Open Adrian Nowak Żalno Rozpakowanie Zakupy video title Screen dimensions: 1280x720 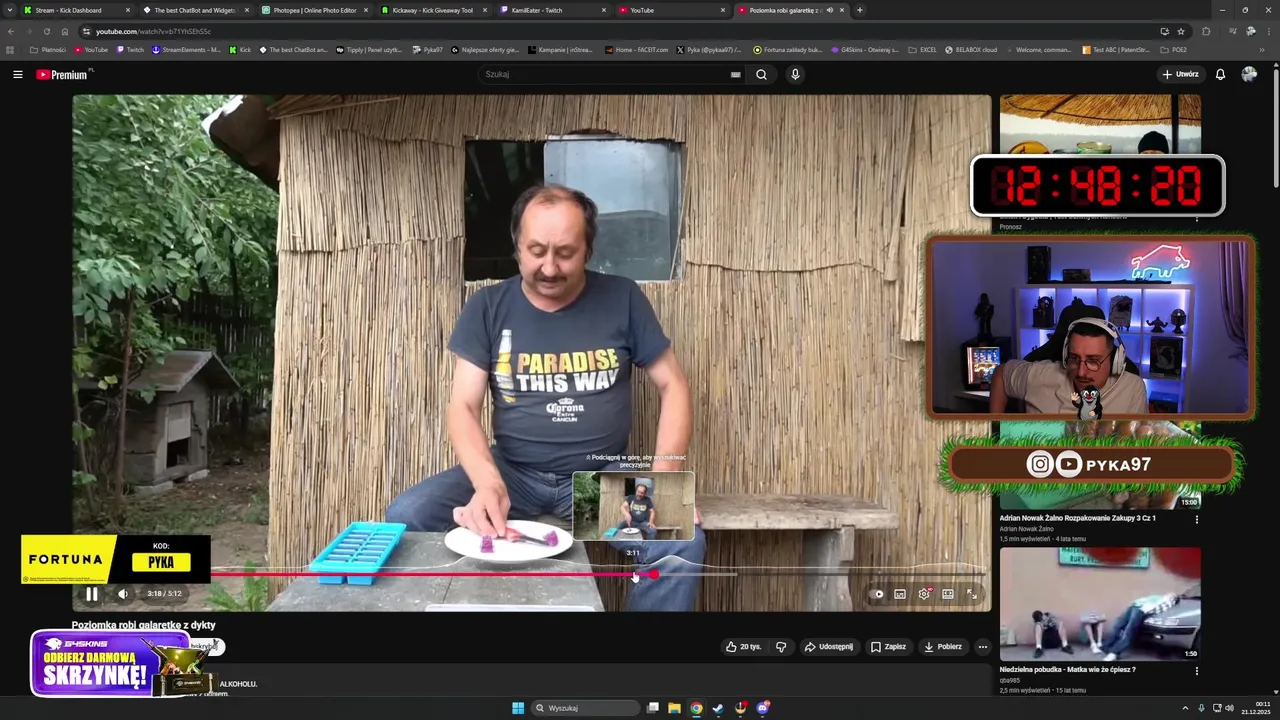pyautogui.click(x=1077, y=518)
